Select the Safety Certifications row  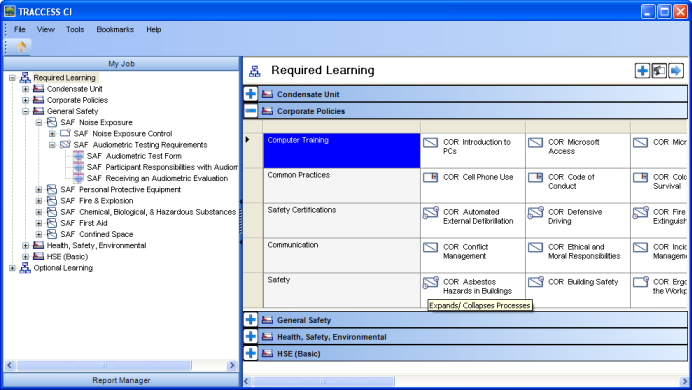(x=342, y=220)
